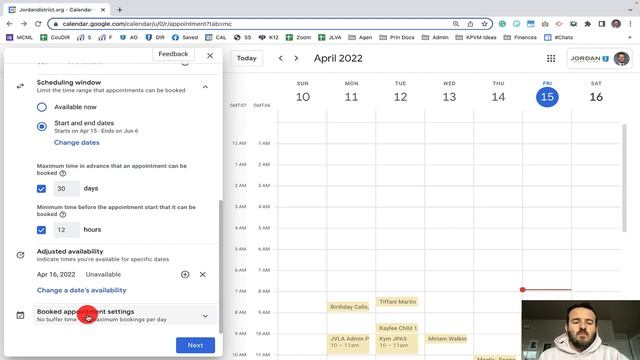Go to previous week in calendar
This screenshot has height=360, width=640.
(x=280, y=58)
